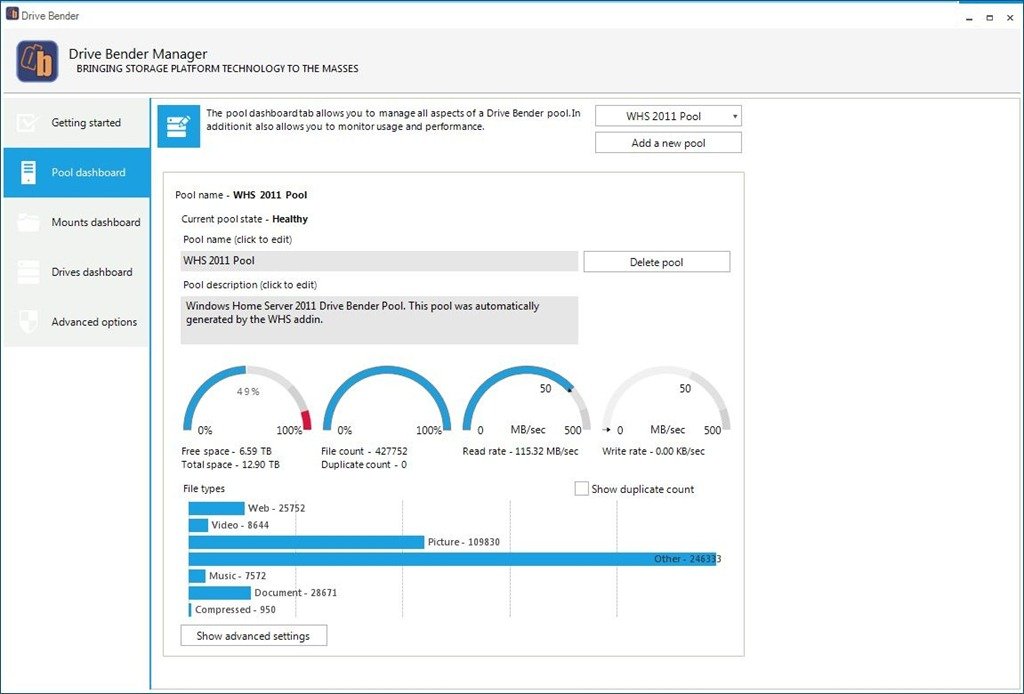This screenshot has height=694, width=1024.
Task: Maximize the Drive Bender window
Action: pyautogui.click(x=989, y=18)
